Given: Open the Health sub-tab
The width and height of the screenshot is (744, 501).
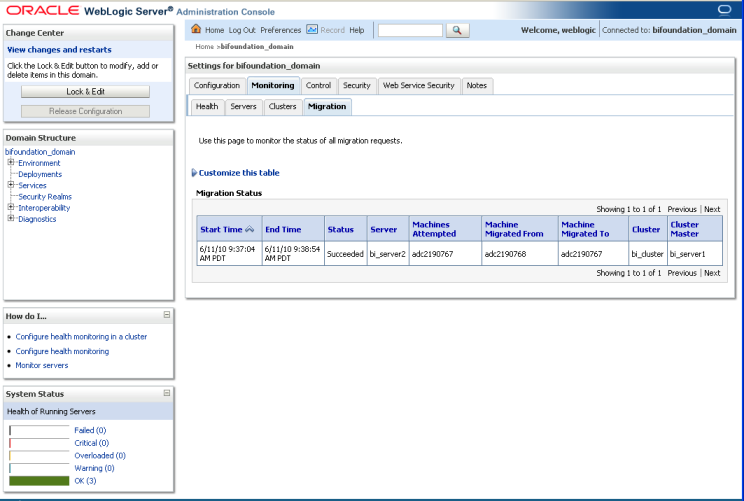Looking at the screenshot, I should tap(207, 107).
